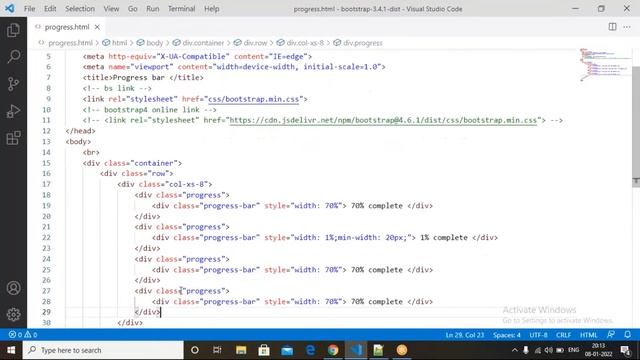Open the ENG input language indicator
This screenshot has width=640, height=360.
tap(573, 350)
